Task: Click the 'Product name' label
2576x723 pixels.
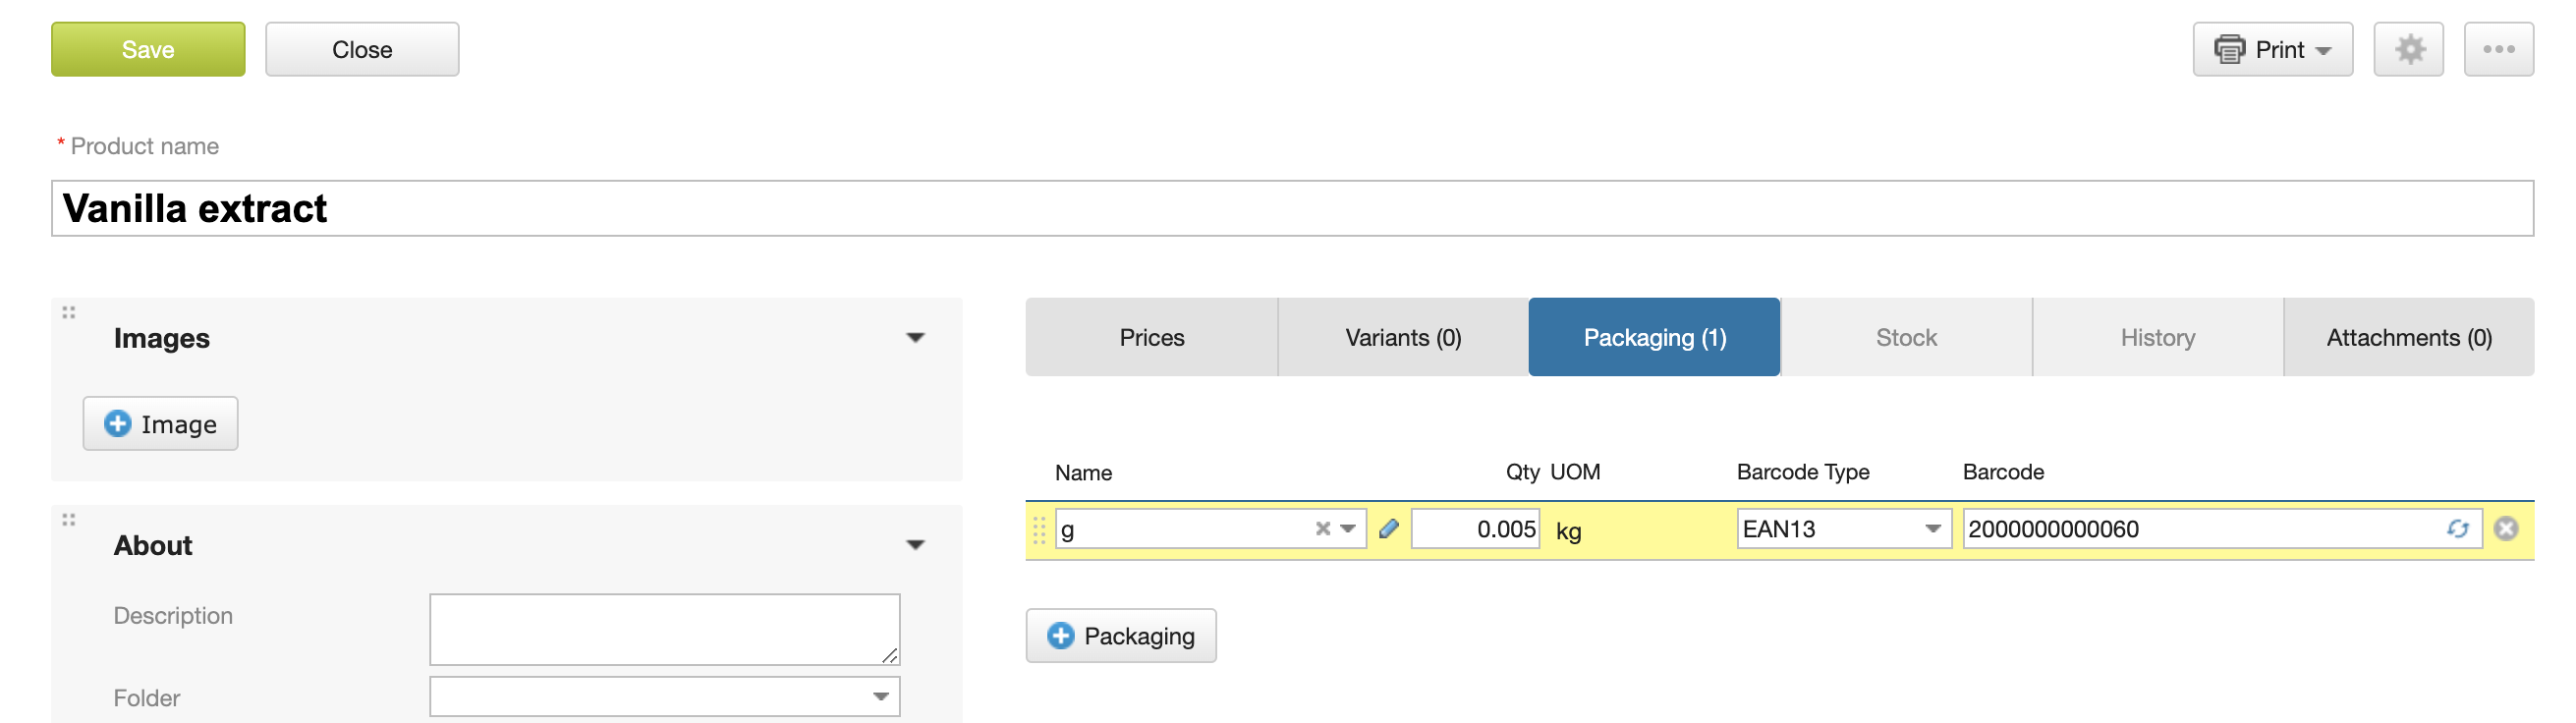Action: [x=145, y=146]
